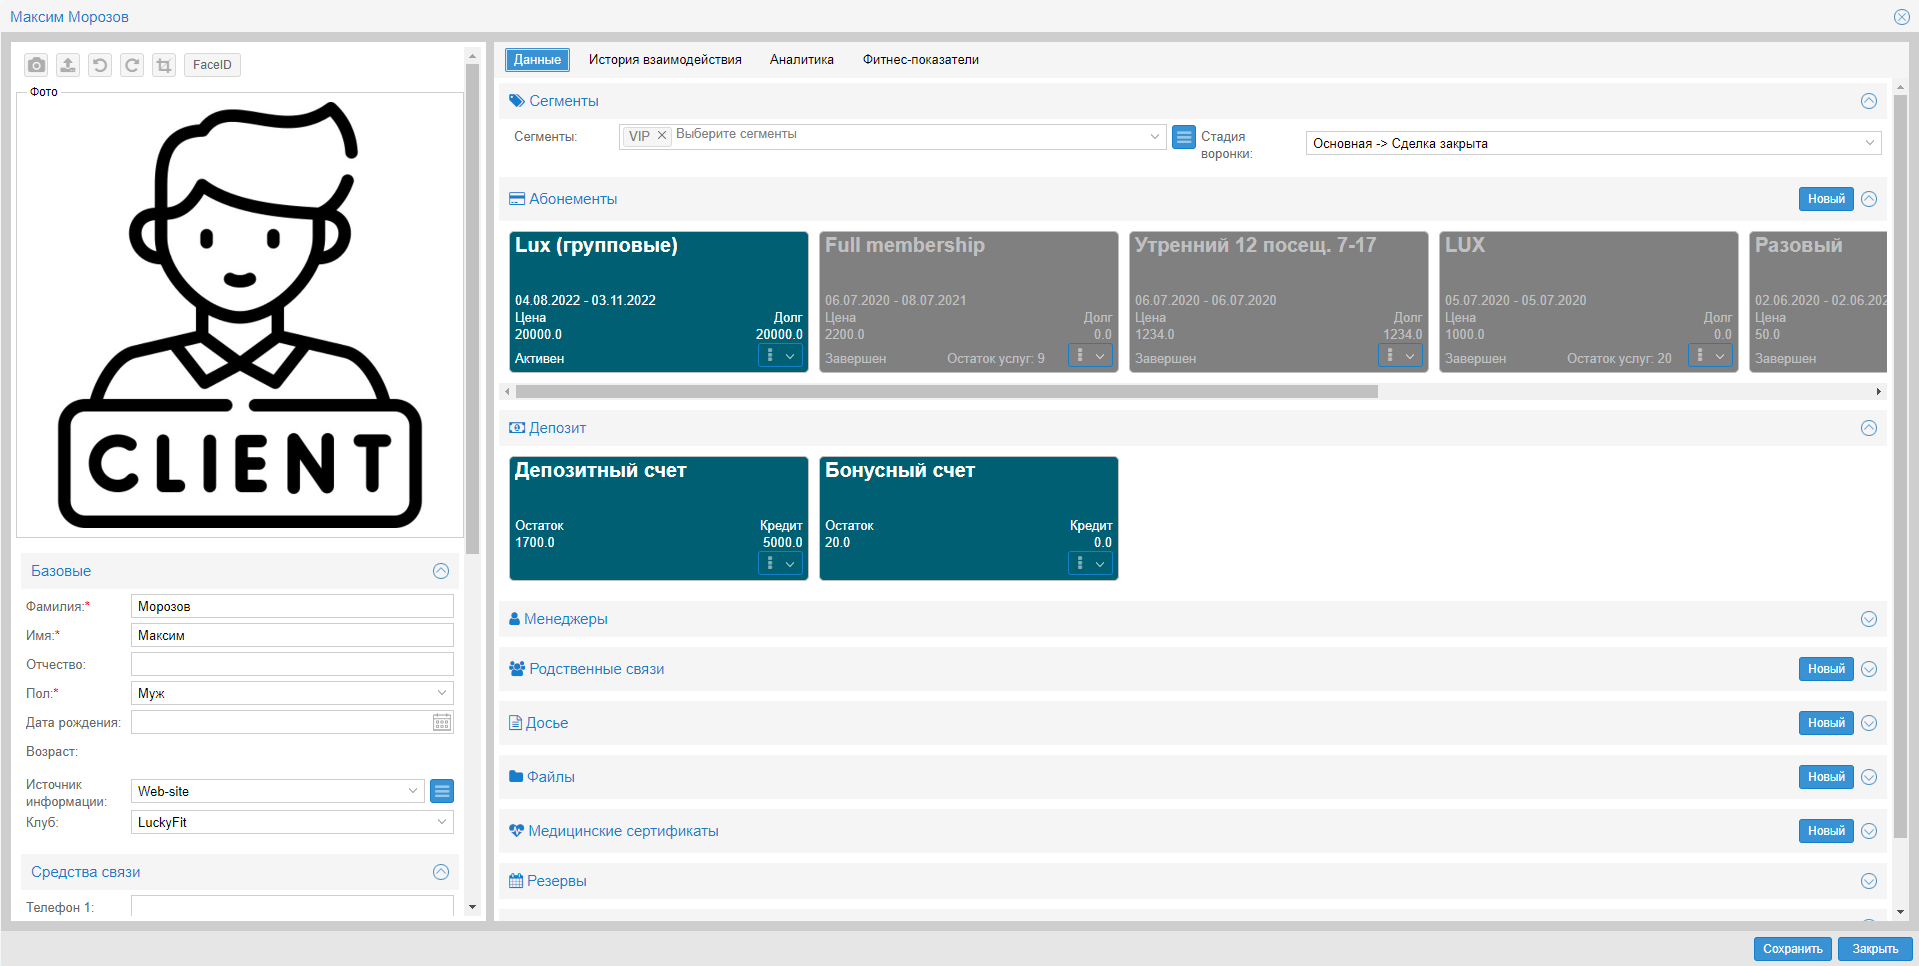
Task: Open Бонусный счет actions menu
Action: point(1091,564)
